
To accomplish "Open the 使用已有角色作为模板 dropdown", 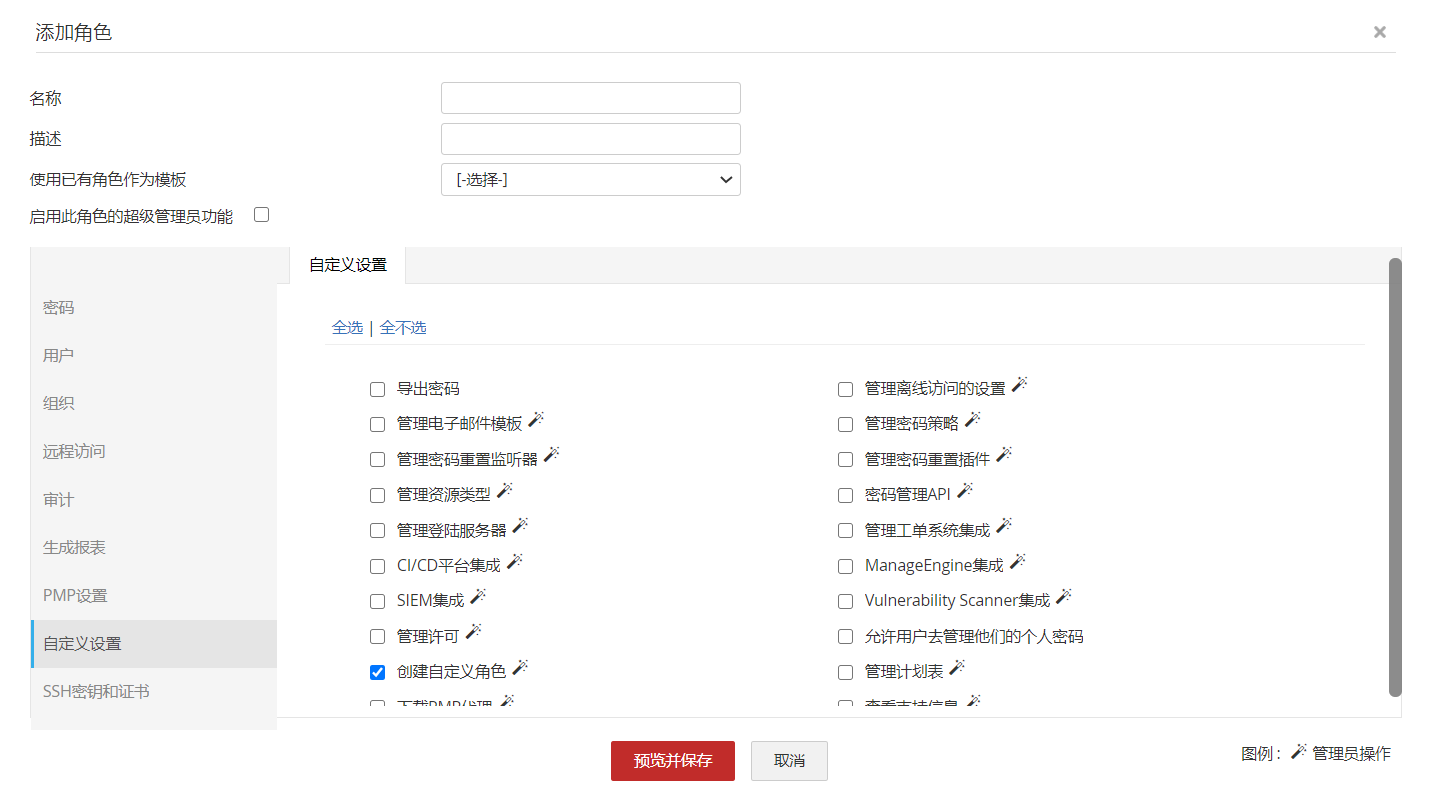I will pyautogui.click(x=590, y=180).
